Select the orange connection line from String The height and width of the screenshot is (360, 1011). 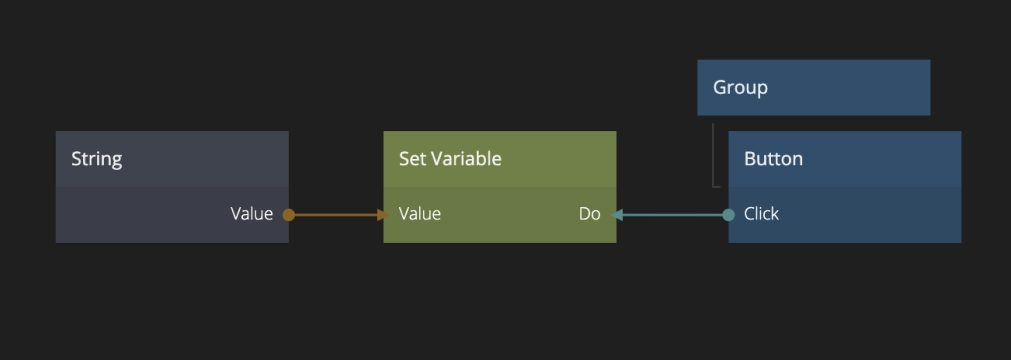336,215
